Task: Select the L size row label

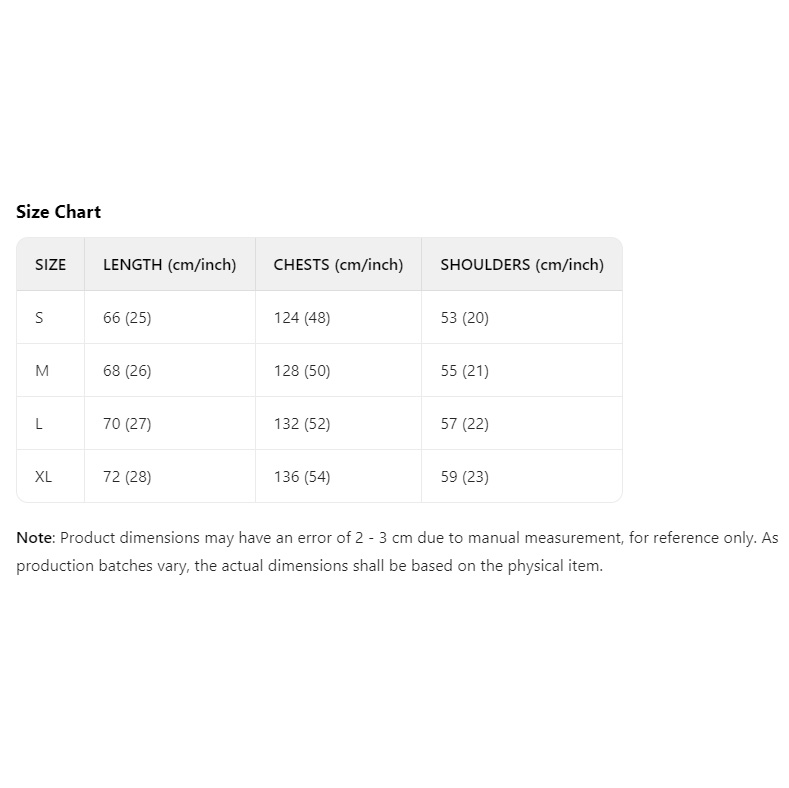Action: pyautogui.click(x=39, y=424)
